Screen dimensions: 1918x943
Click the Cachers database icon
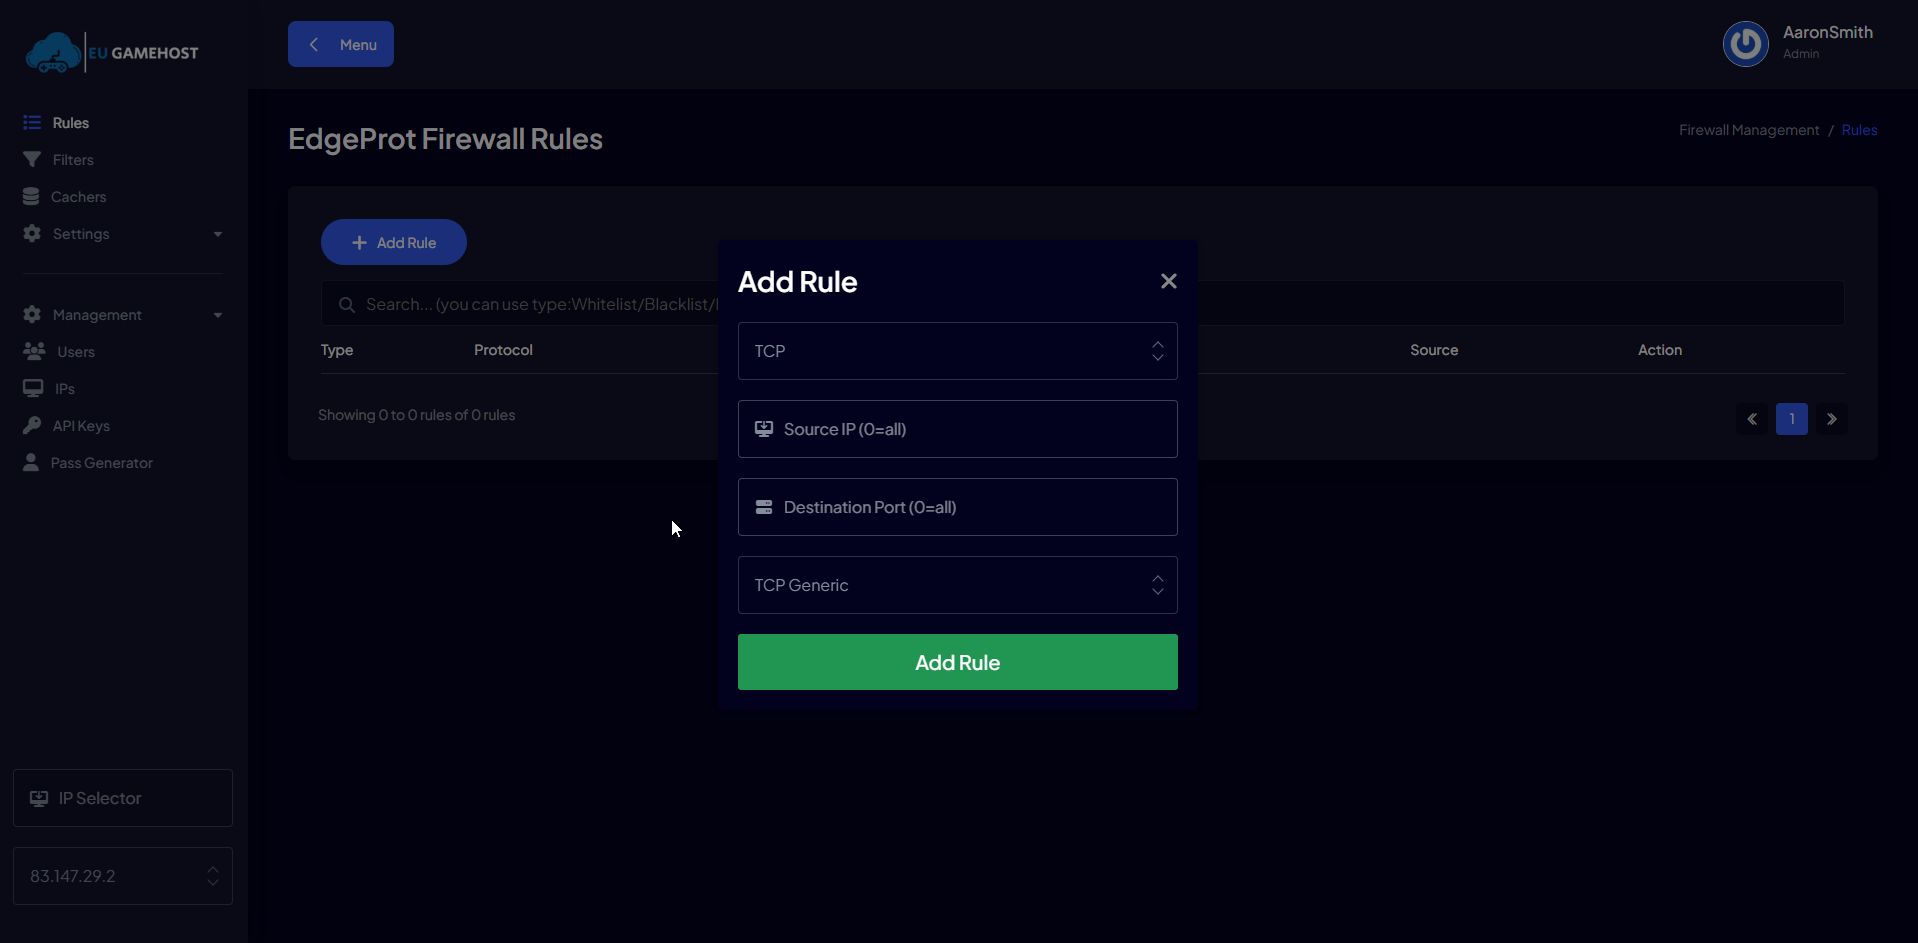pos(31,196)
